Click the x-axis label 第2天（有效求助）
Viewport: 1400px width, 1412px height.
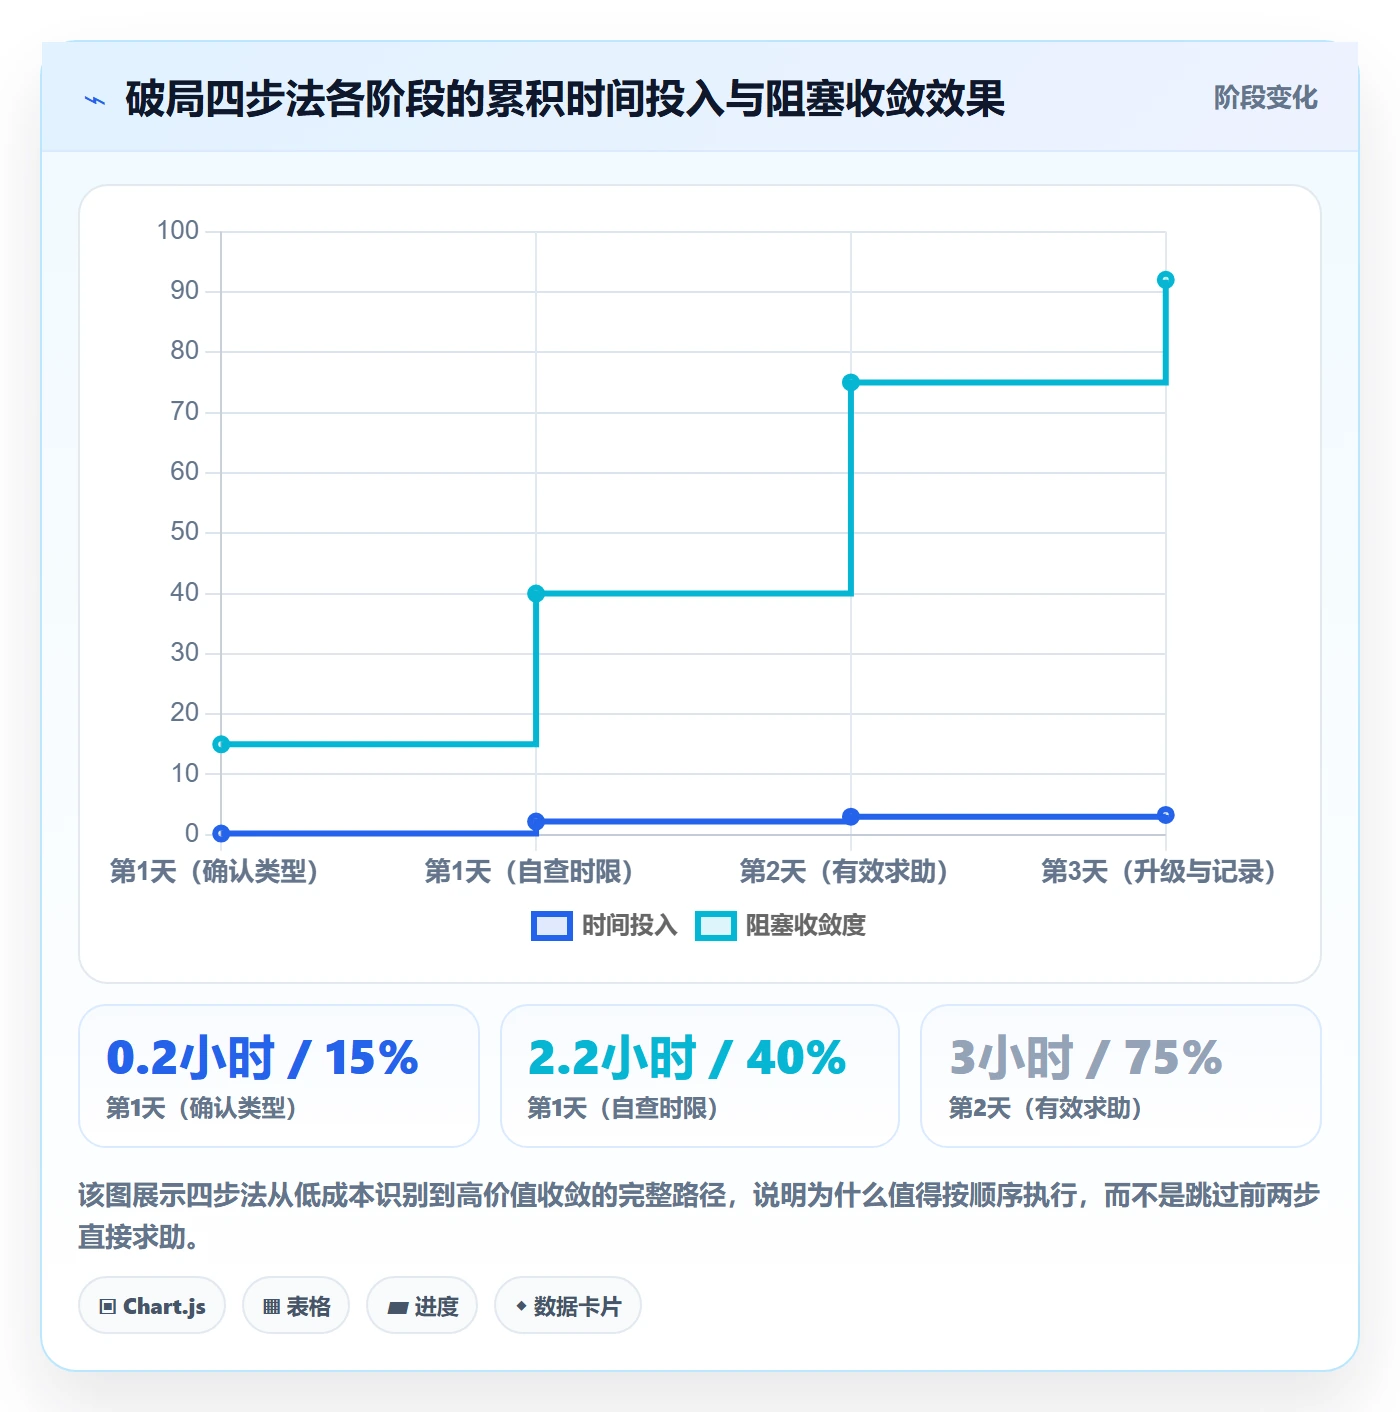(x=844, y=871)
